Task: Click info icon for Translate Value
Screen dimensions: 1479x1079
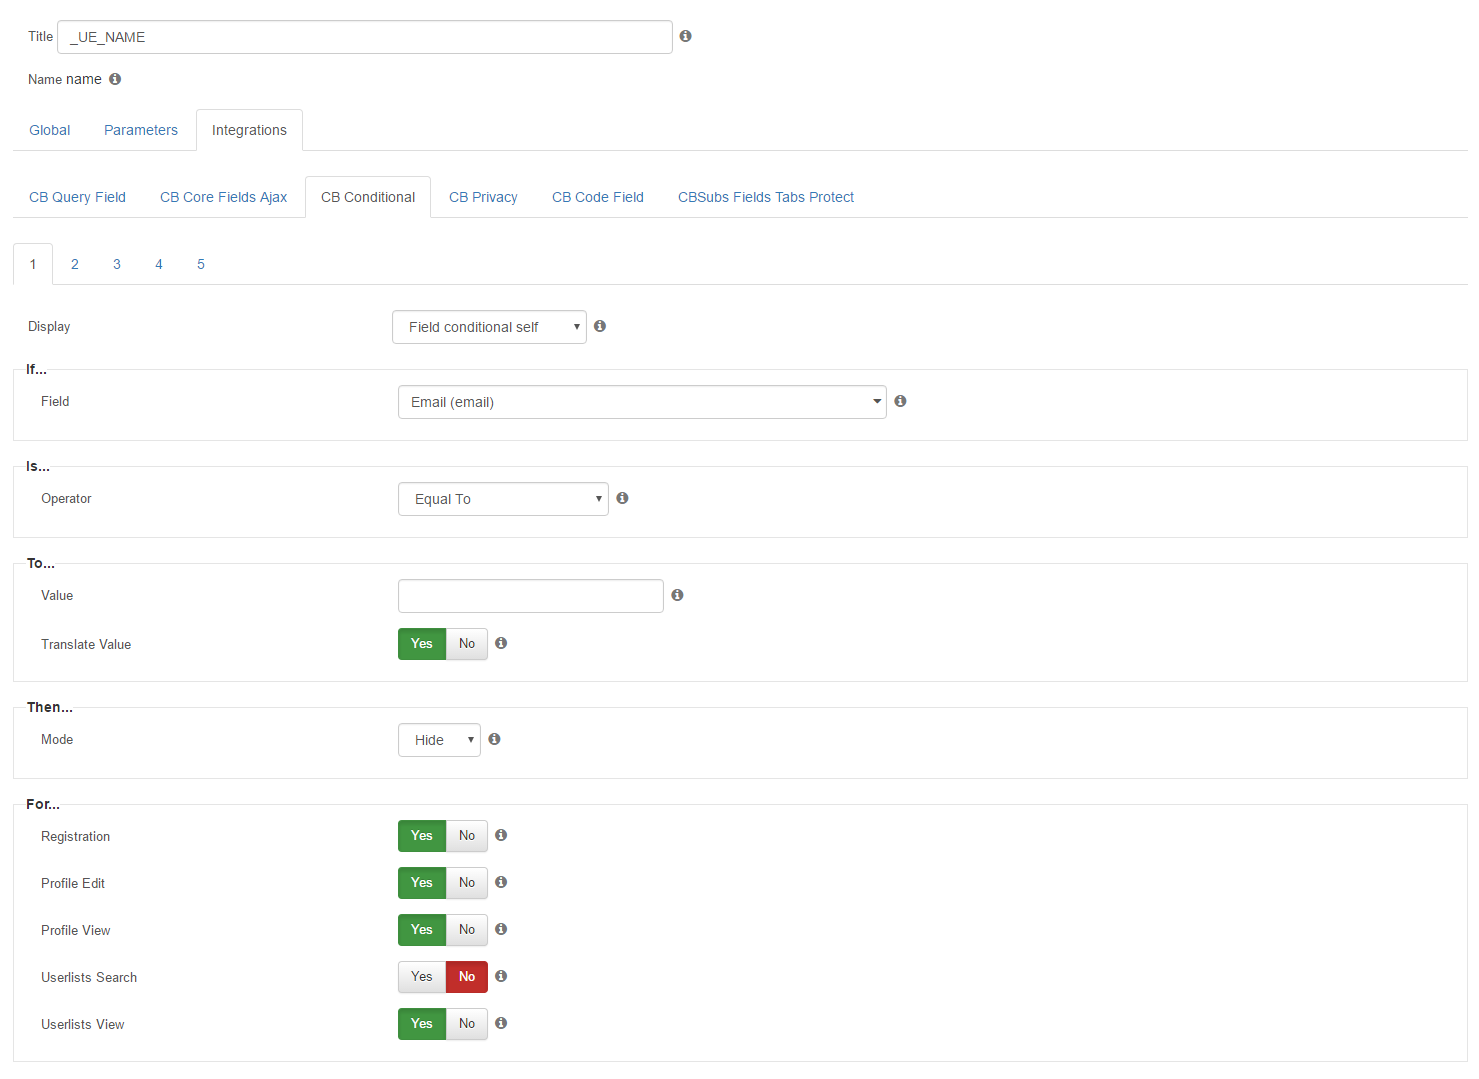Action: coord(501,643)
